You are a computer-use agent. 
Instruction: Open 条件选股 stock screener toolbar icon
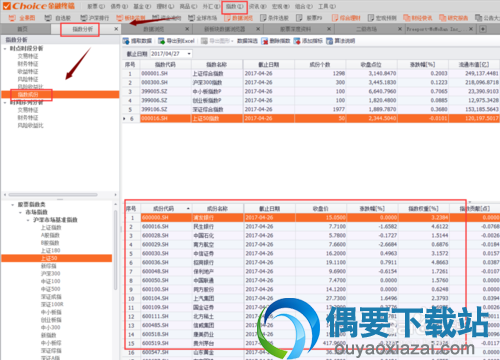click(274, 18)
